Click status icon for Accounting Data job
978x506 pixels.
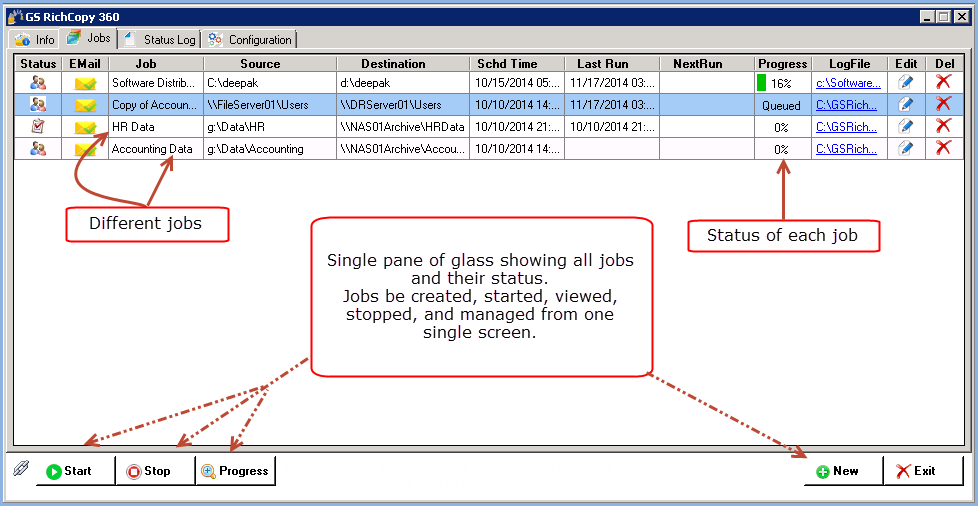pyautogui.click(x=38, y=148)
